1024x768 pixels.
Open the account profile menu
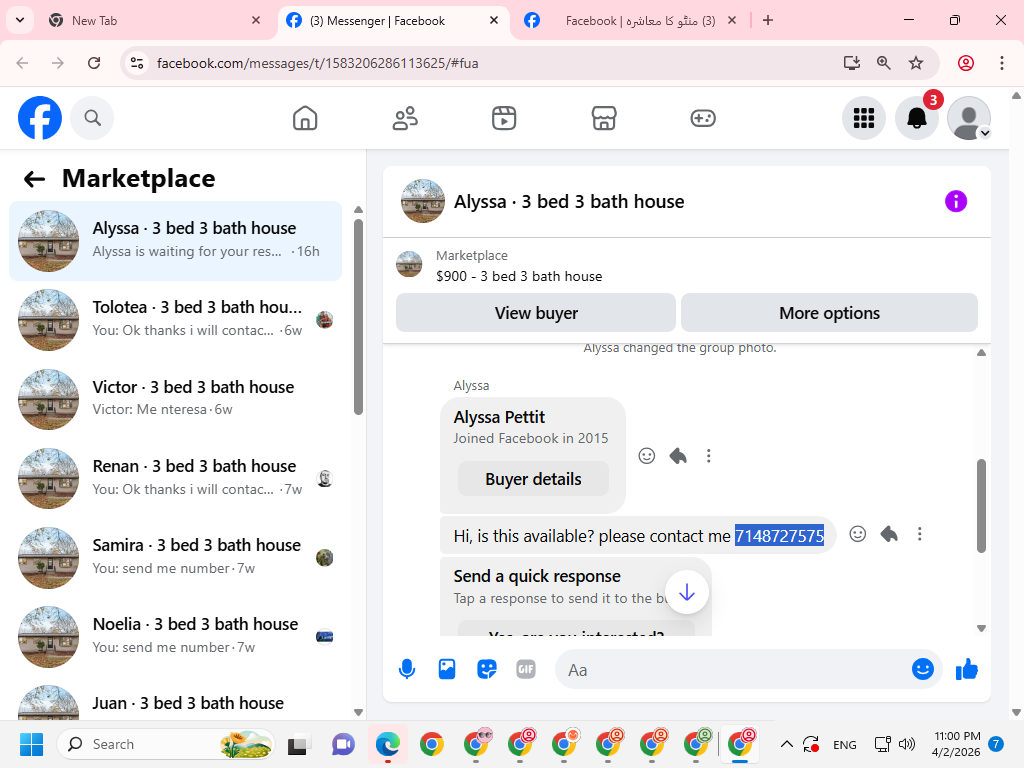pos(969,118)
